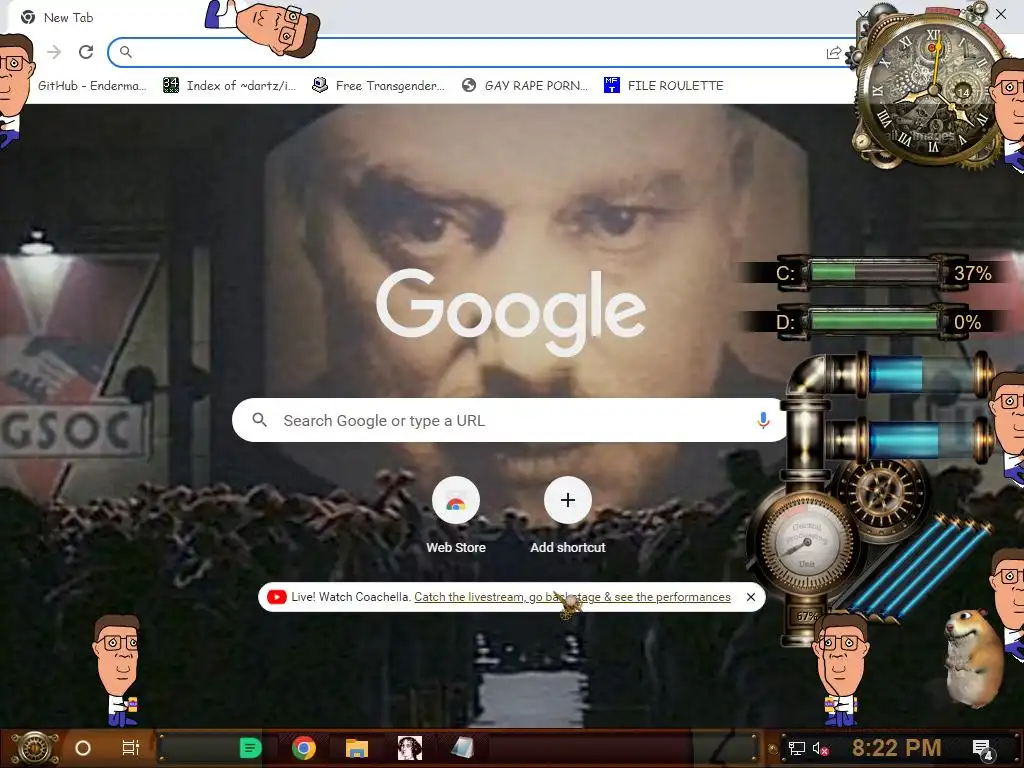1024x768 pixels.
Task: Click the Index of ~dartz bookmark favicon
Action: pos(170,85)
